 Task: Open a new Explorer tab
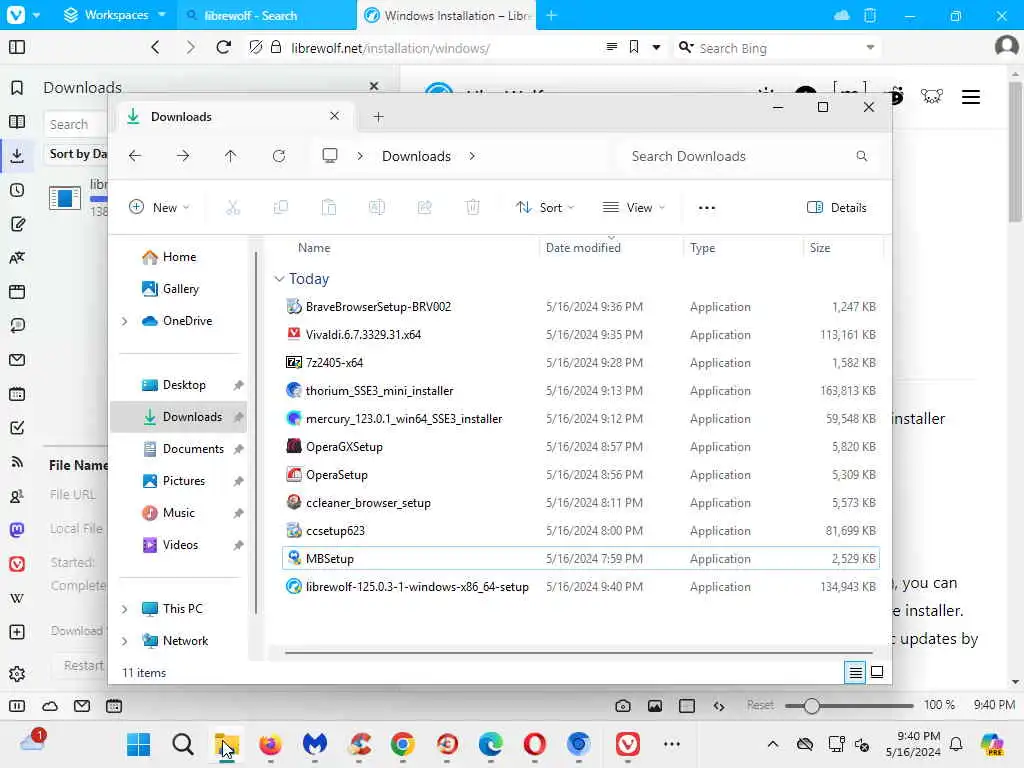[x=378, y=117]
